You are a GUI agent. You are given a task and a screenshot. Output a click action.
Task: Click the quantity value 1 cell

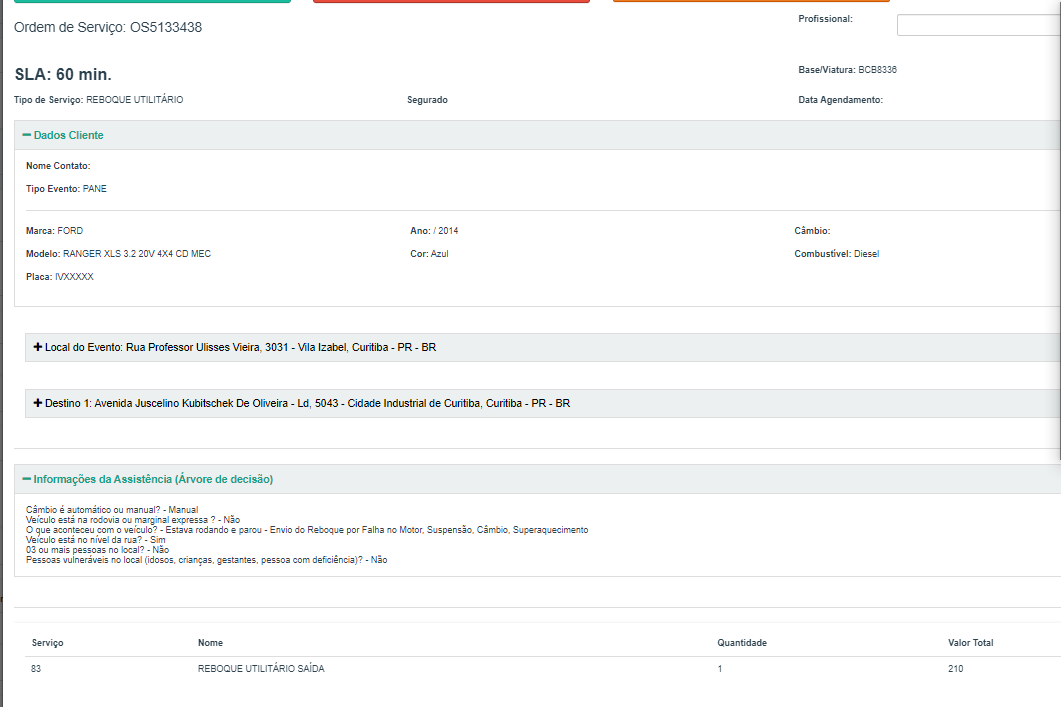(x=720, y=668)
